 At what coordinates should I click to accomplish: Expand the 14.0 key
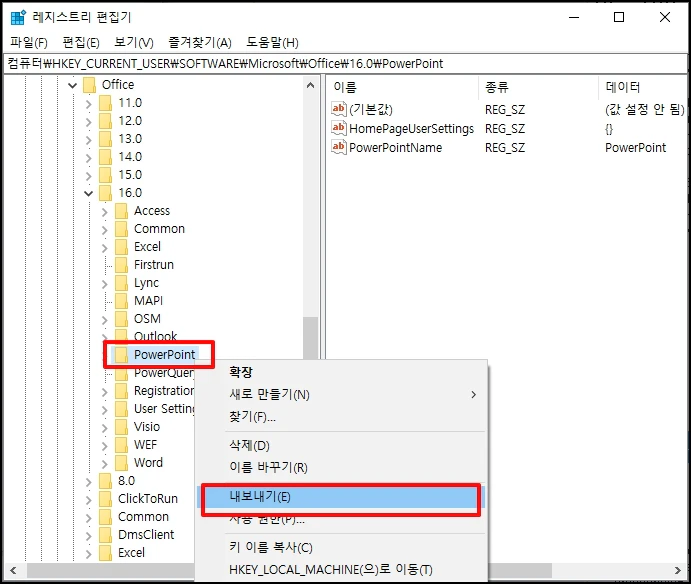point(89,158)
